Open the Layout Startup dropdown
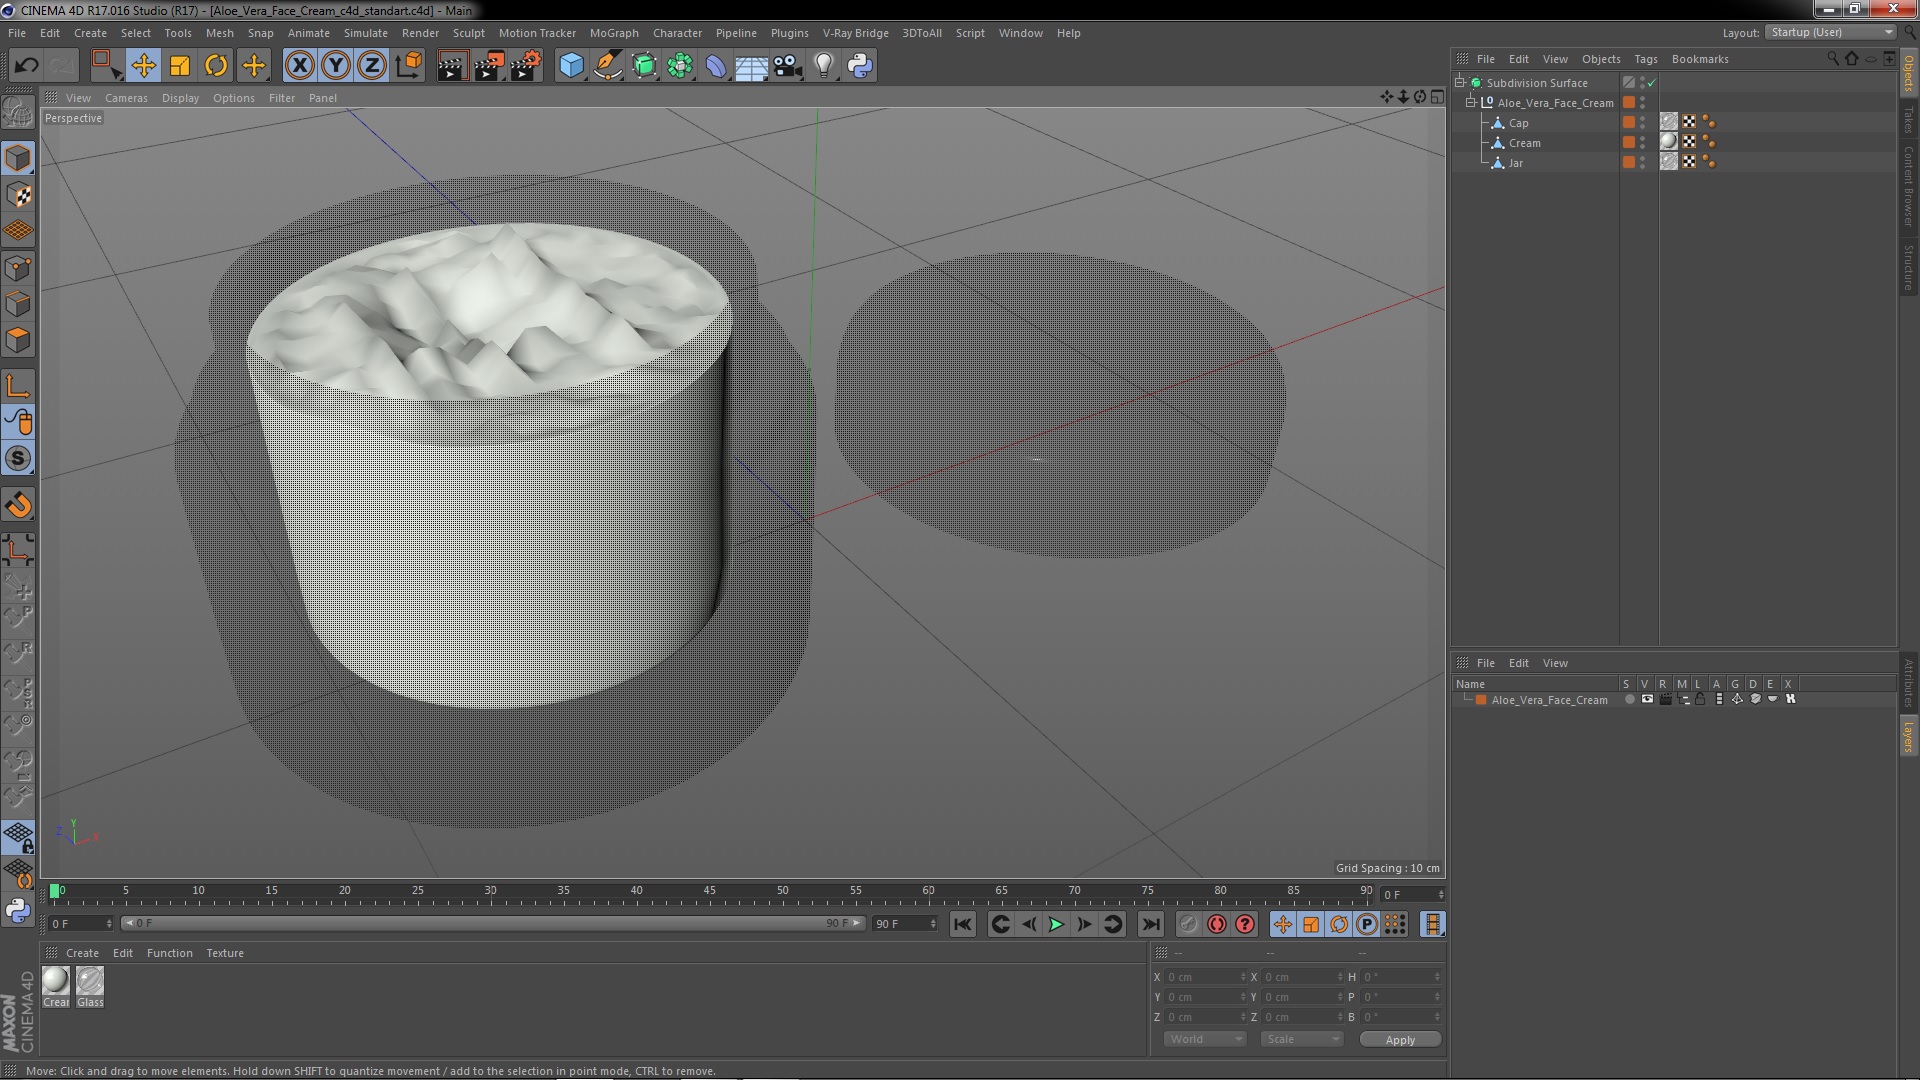This screenshot has height=1080, width=1920. pos(1831,32)
